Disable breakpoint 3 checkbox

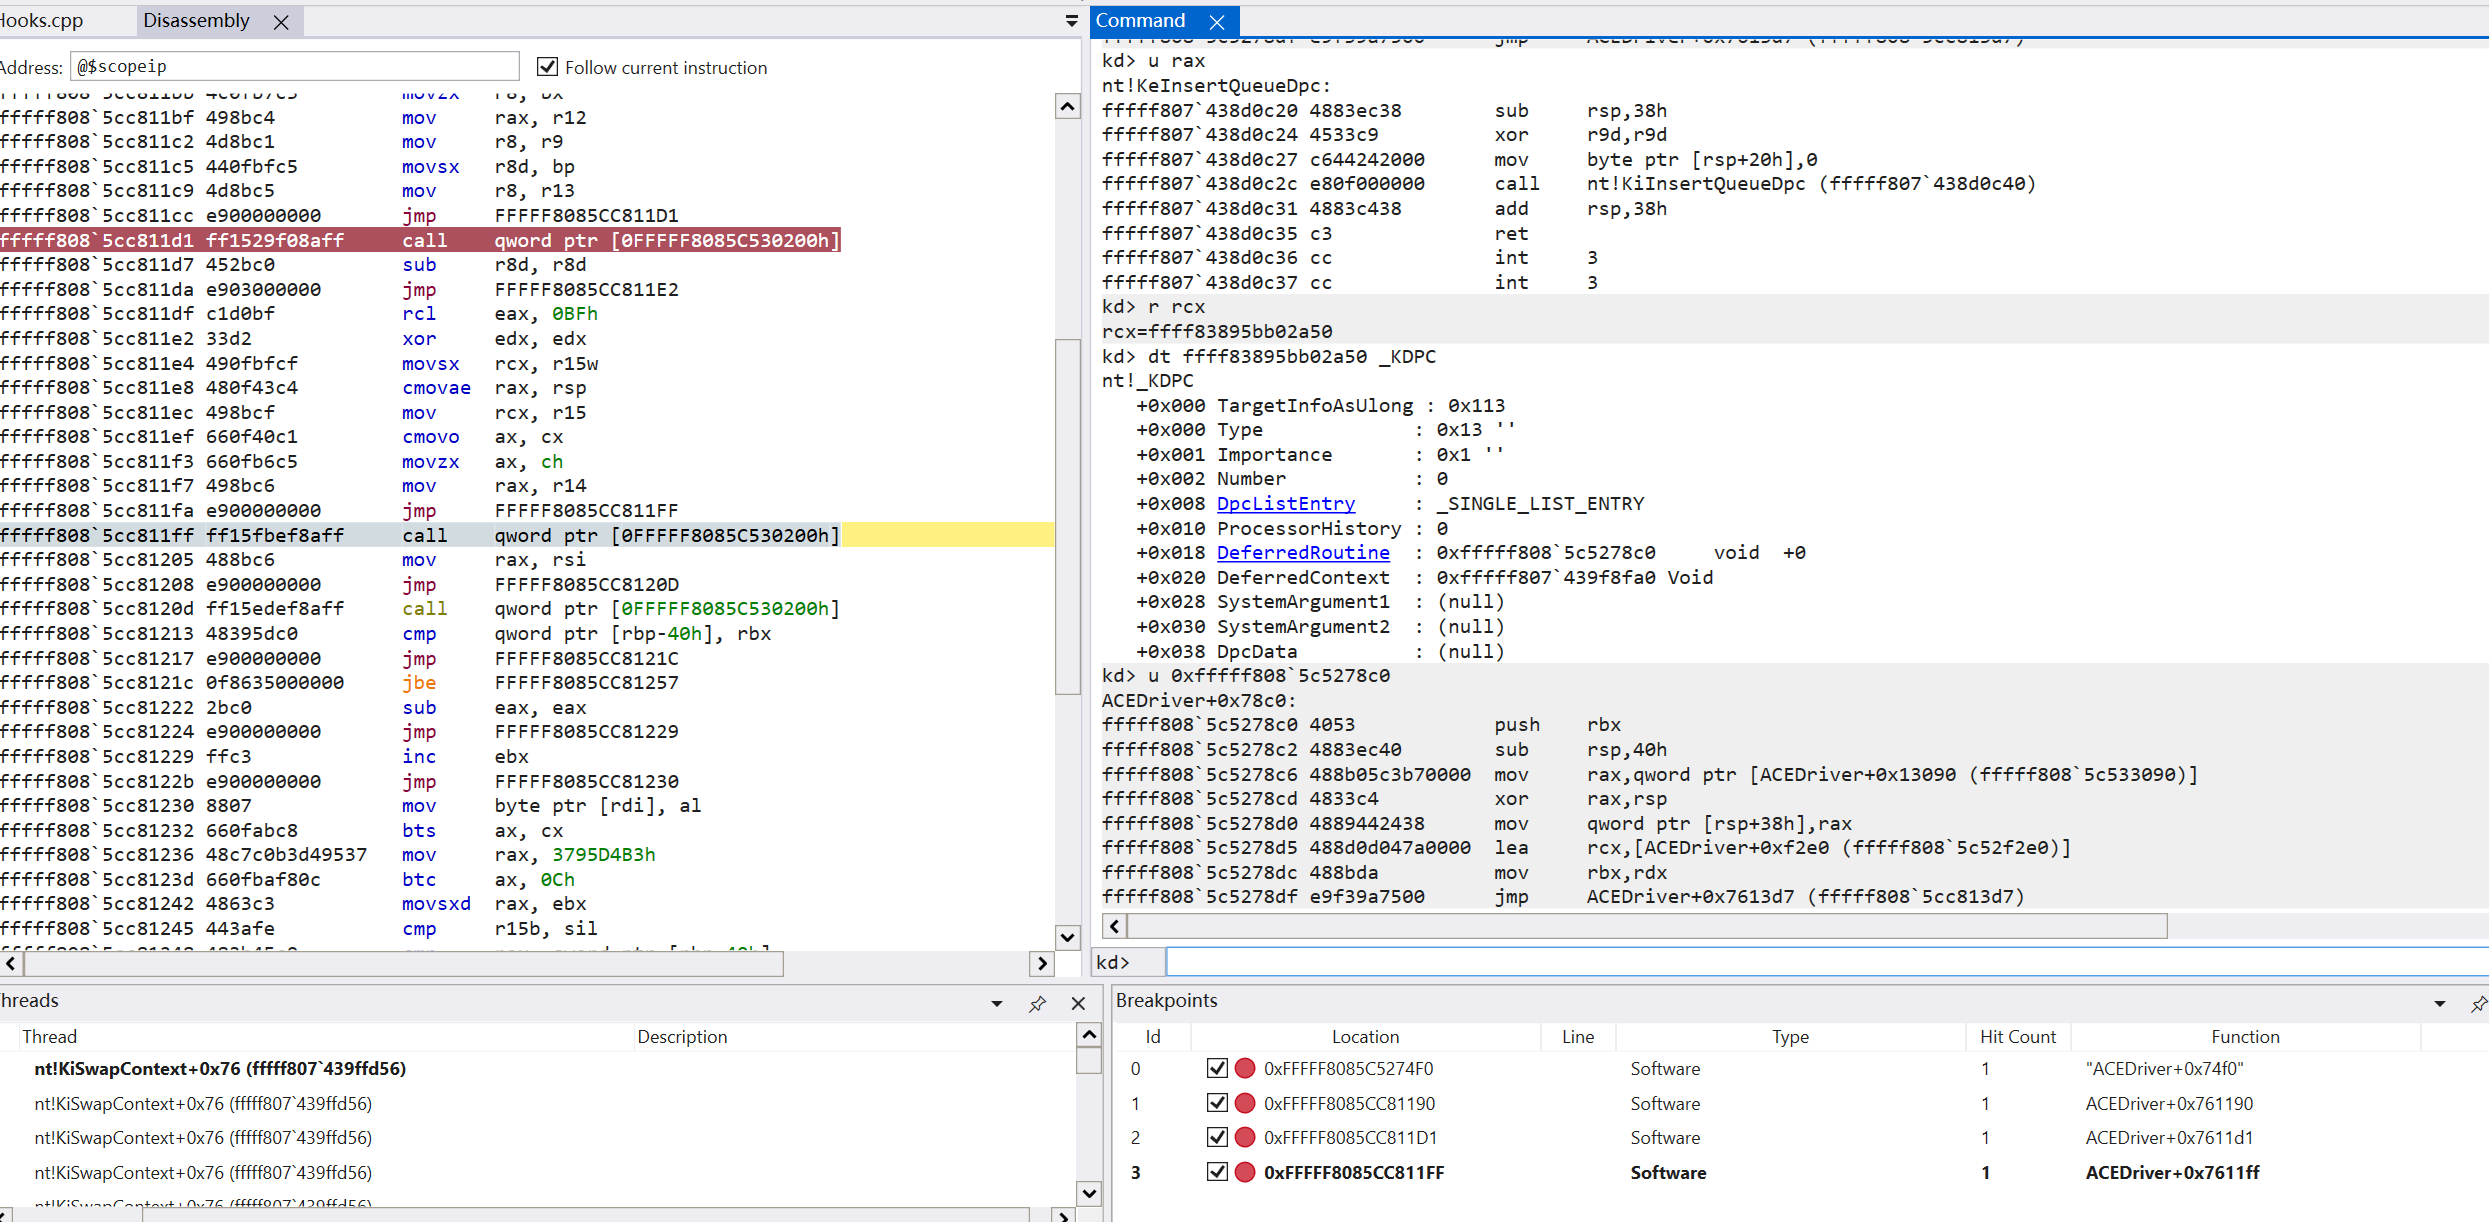coord(1217,1172)
